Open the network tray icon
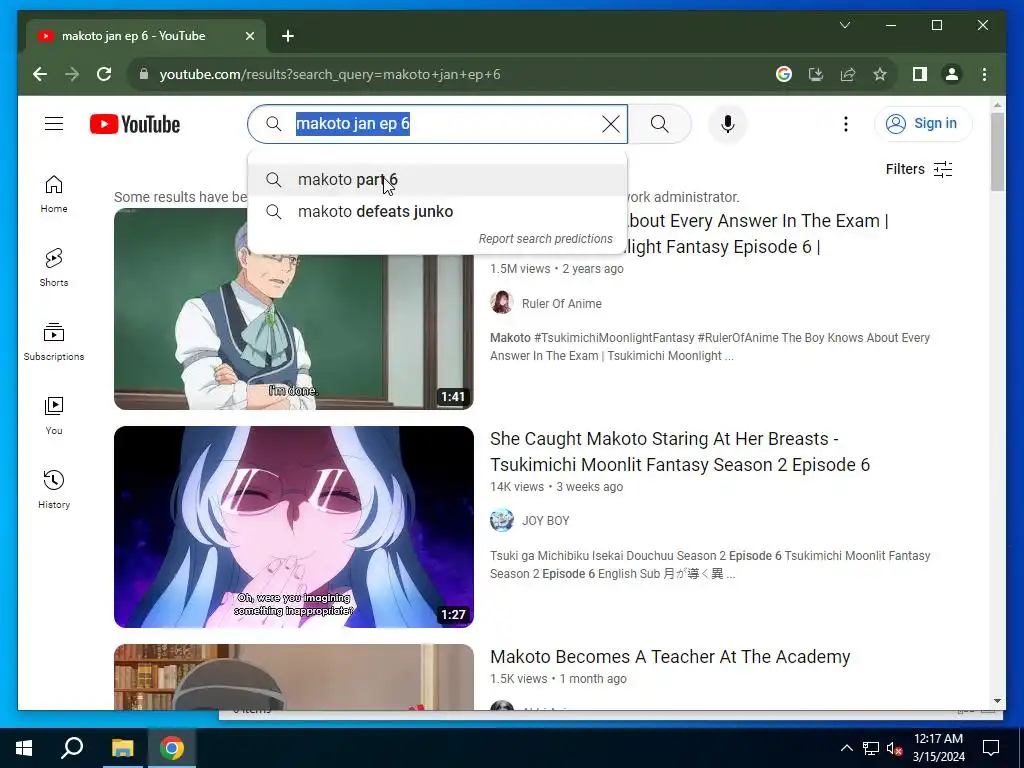The height and width of the screenshot is (768, 1024). click(871, 748)
